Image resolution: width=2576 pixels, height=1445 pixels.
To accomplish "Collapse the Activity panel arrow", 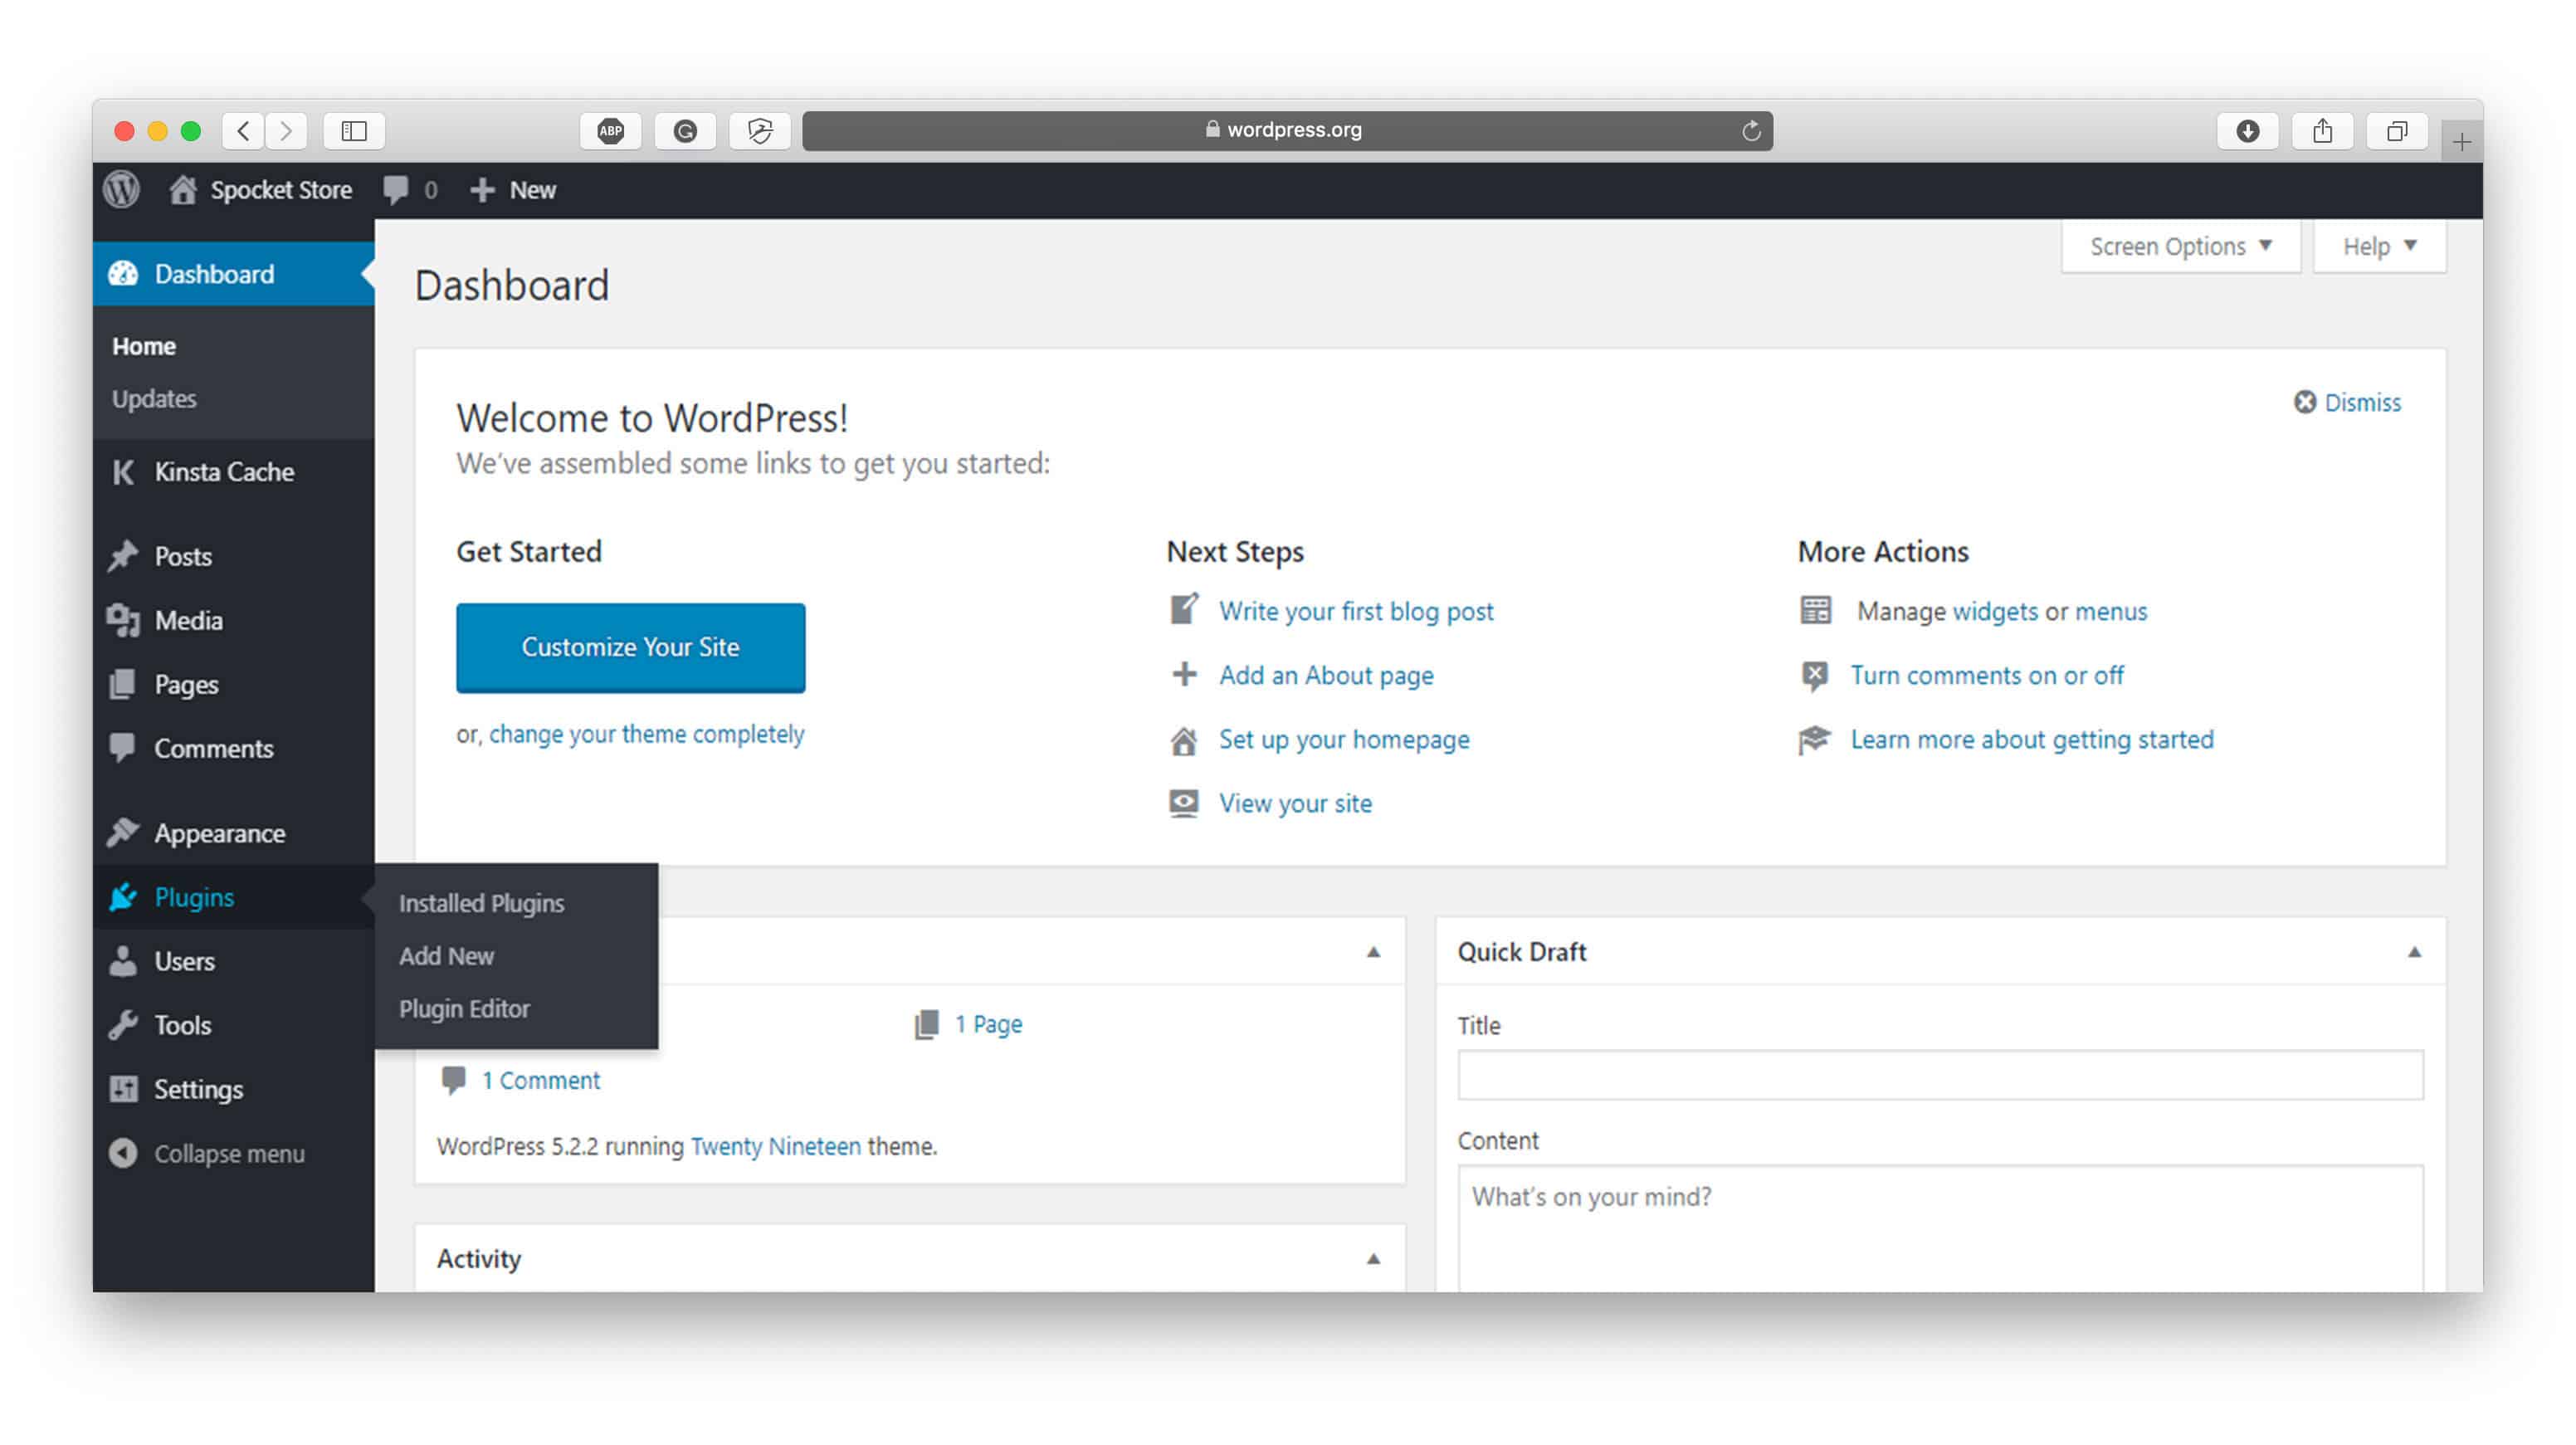I will pyautogui.click(x=1373, y=1259).
